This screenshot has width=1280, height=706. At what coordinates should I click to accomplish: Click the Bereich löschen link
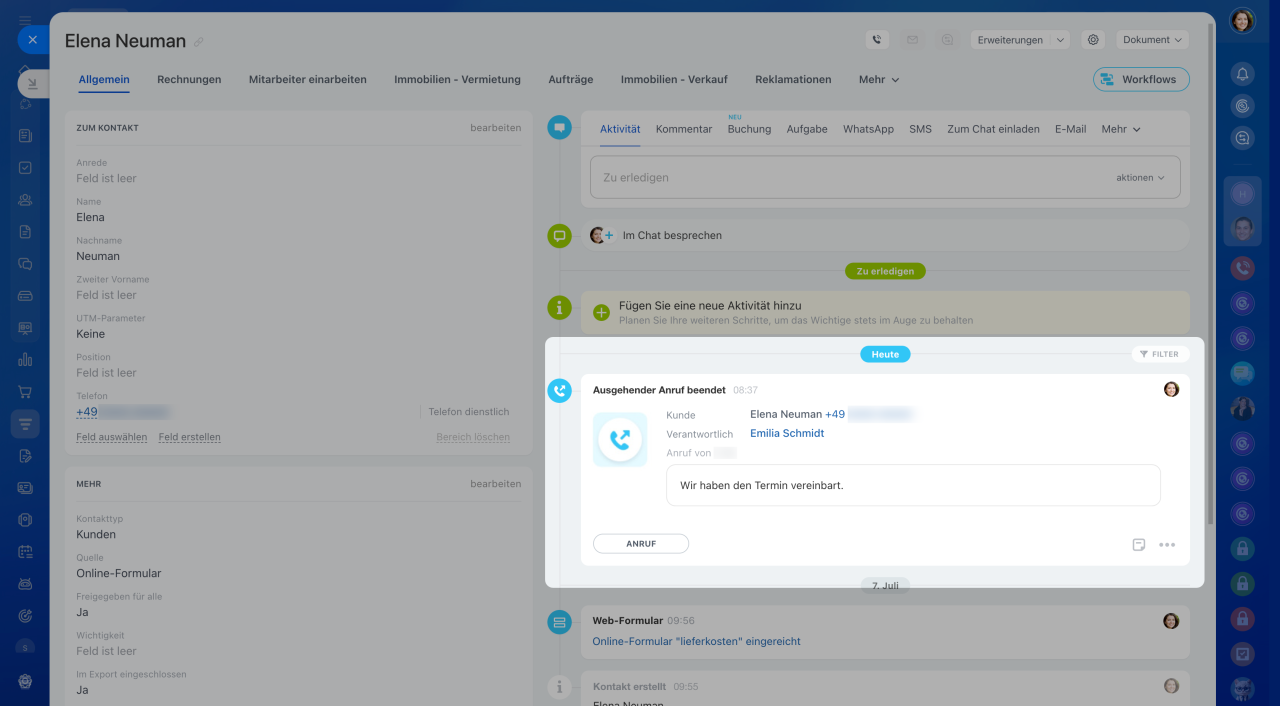click(x=473, y=437)
